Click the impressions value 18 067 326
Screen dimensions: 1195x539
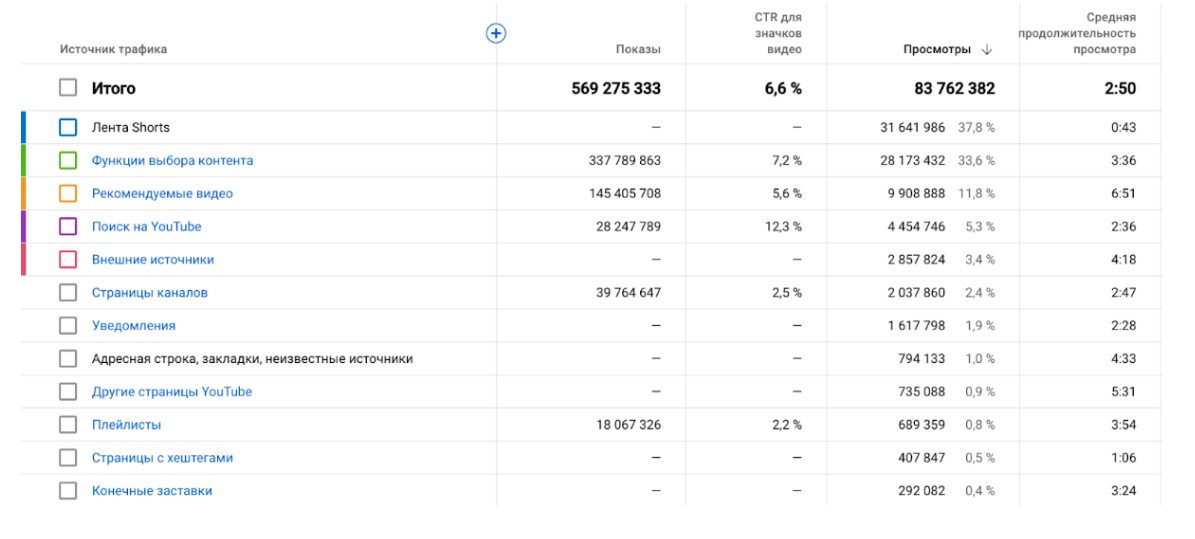coord(629,425)
